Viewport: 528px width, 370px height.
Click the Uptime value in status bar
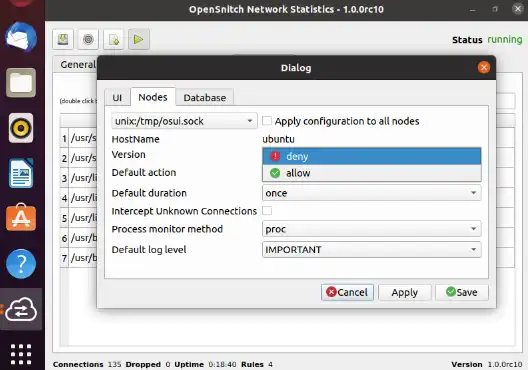point(222,364)
